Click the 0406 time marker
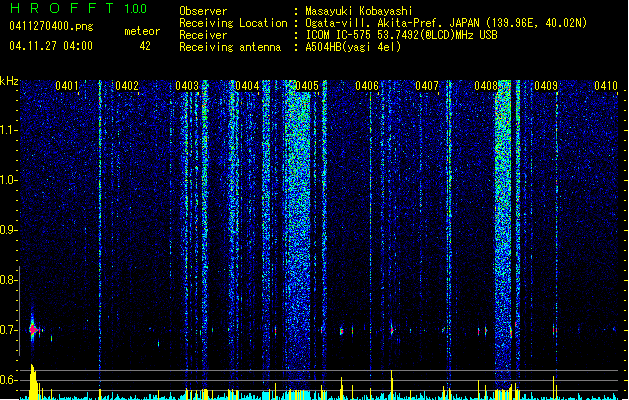This screenshot has width=629, height=400. click(x=367, y=86)
